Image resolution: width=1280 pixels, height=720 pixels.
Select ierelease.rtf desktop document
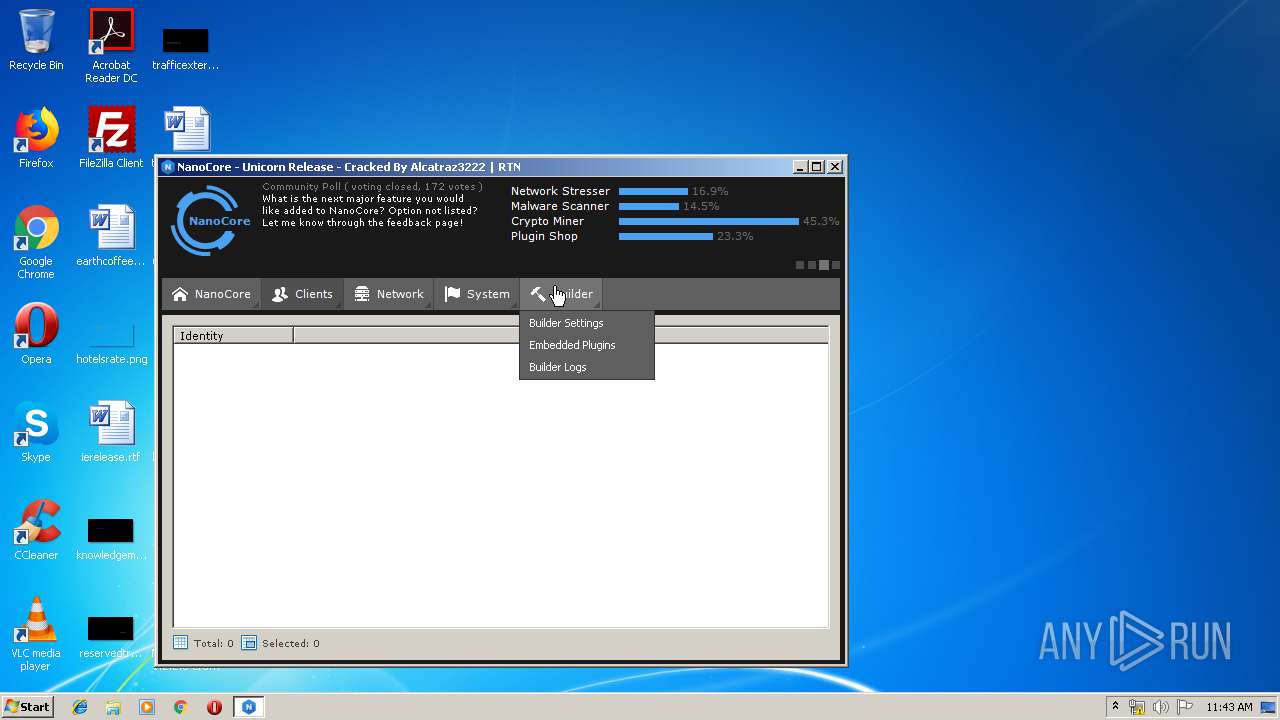click(x=111, y=432)
